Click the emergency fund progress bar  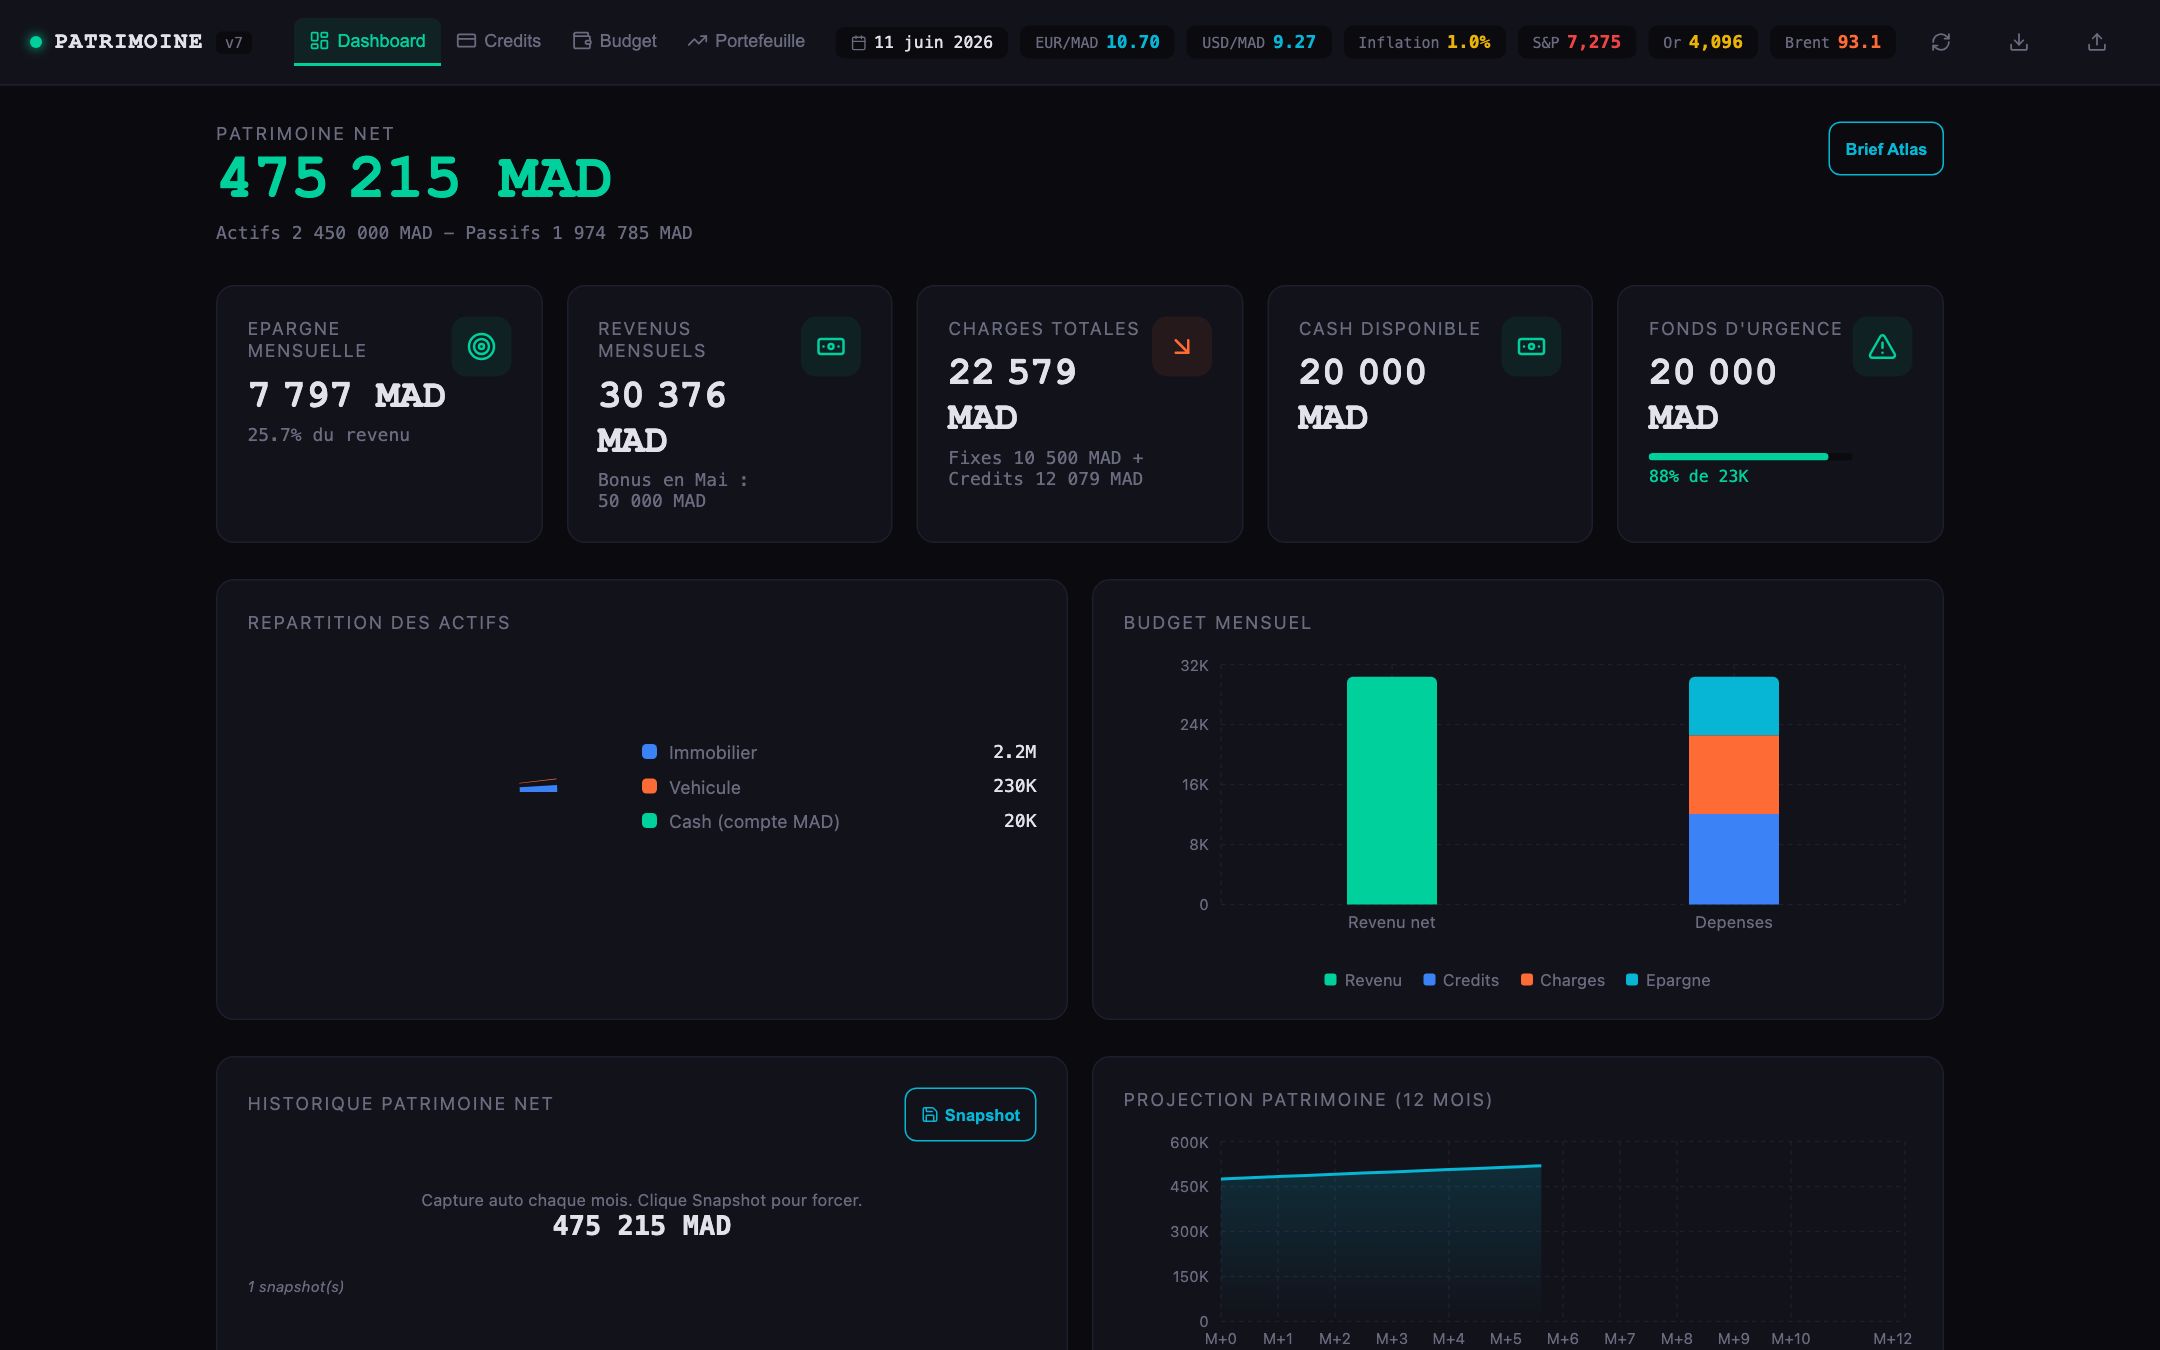click(1750, 457)
